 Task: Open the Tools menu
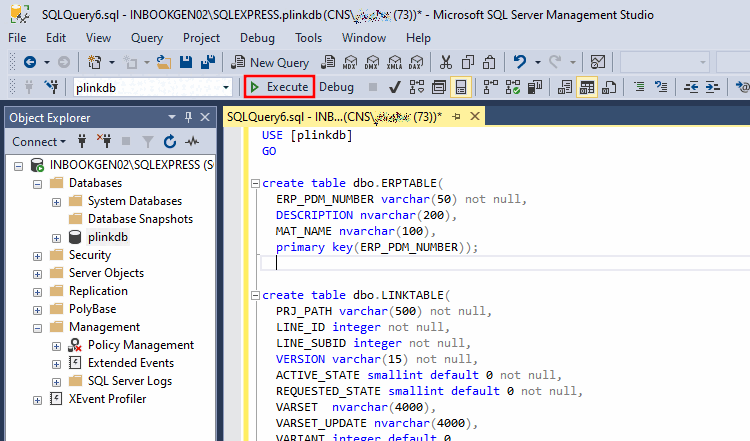(309, 38)
